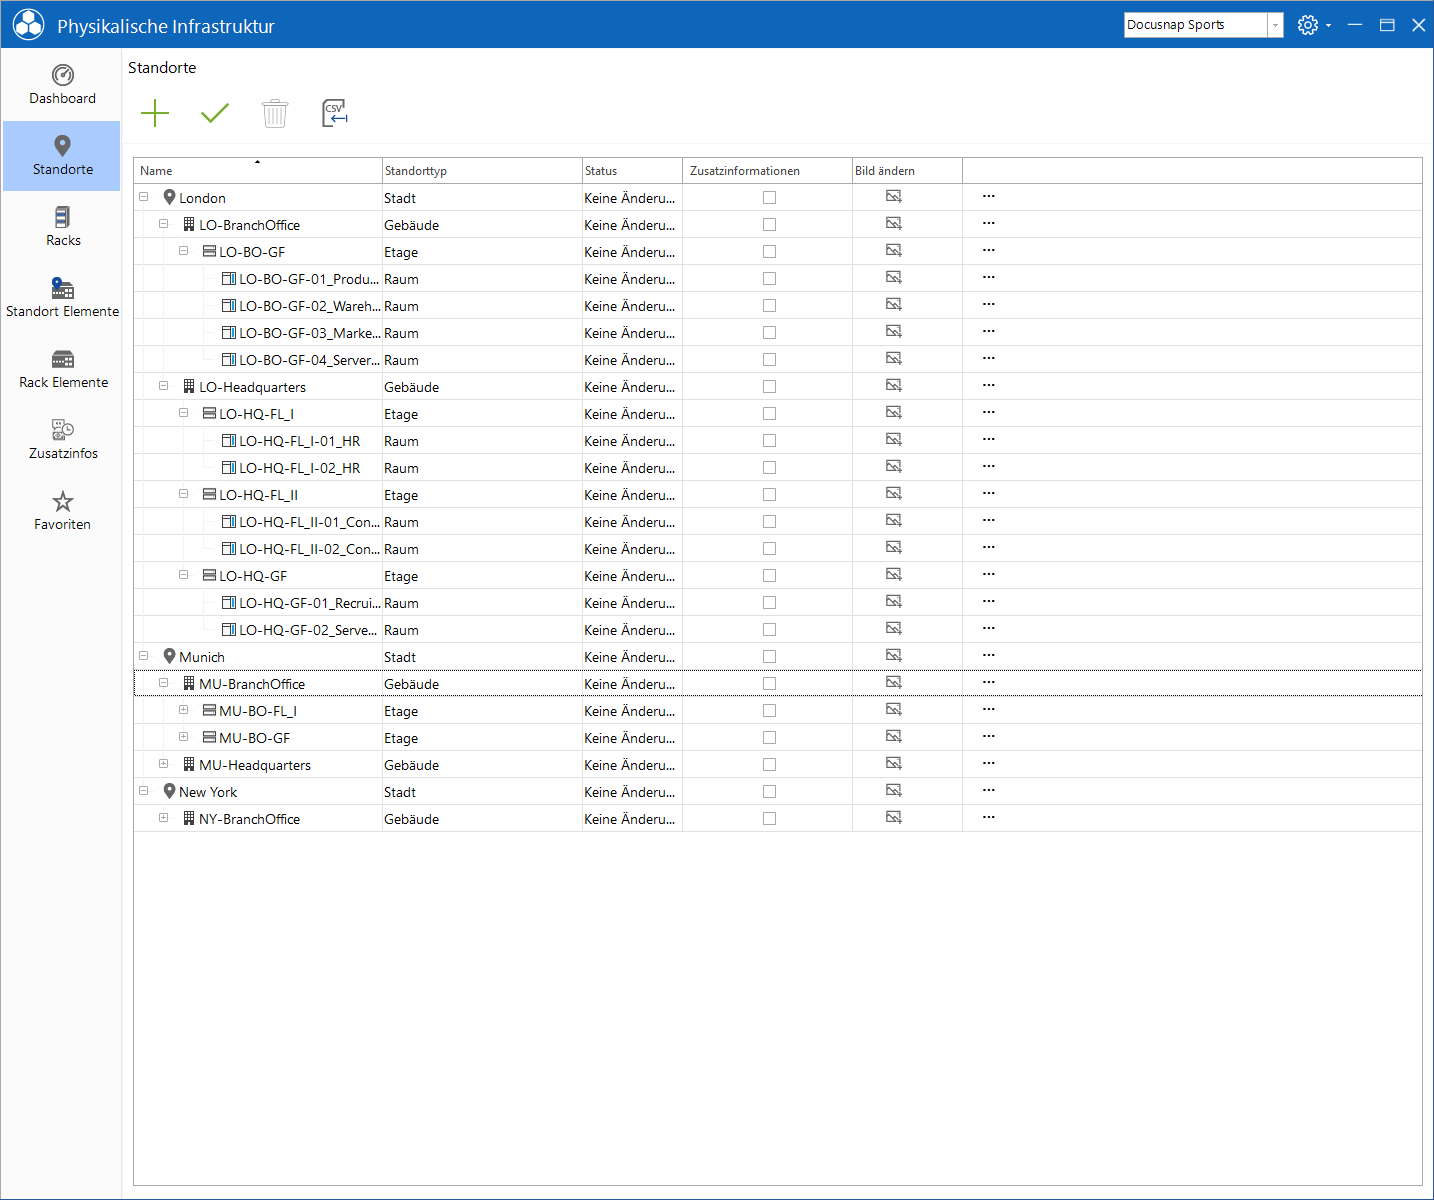Open the Rack Elemente sidebar section
Viewport: 1434px width, 1200px height.
click(x=62, y=369)
